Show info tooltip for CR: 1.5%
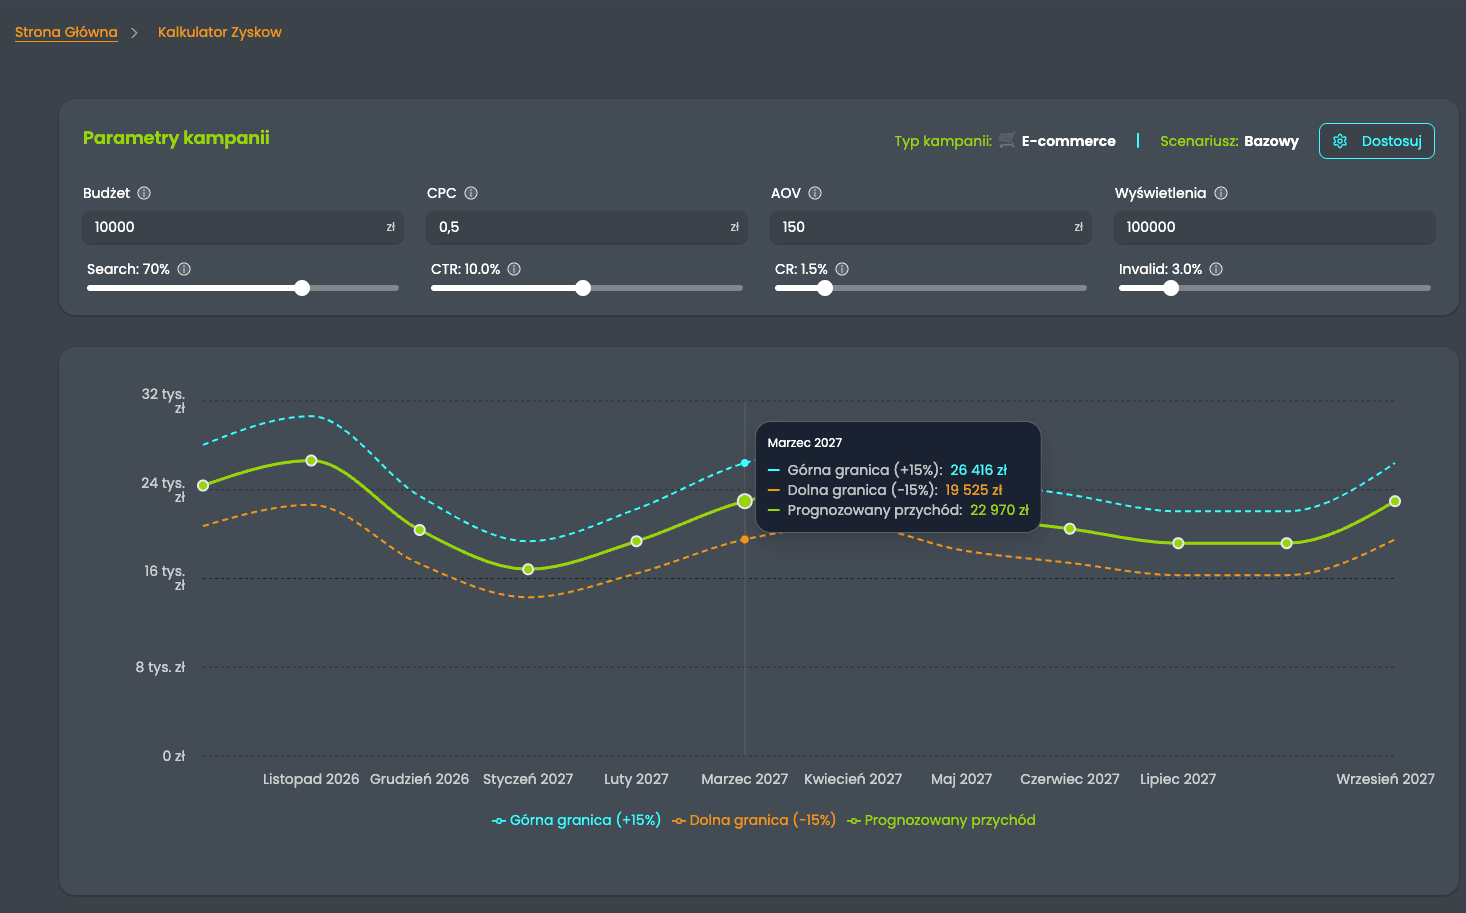The image size is (1466, 913). click(842, 269)
